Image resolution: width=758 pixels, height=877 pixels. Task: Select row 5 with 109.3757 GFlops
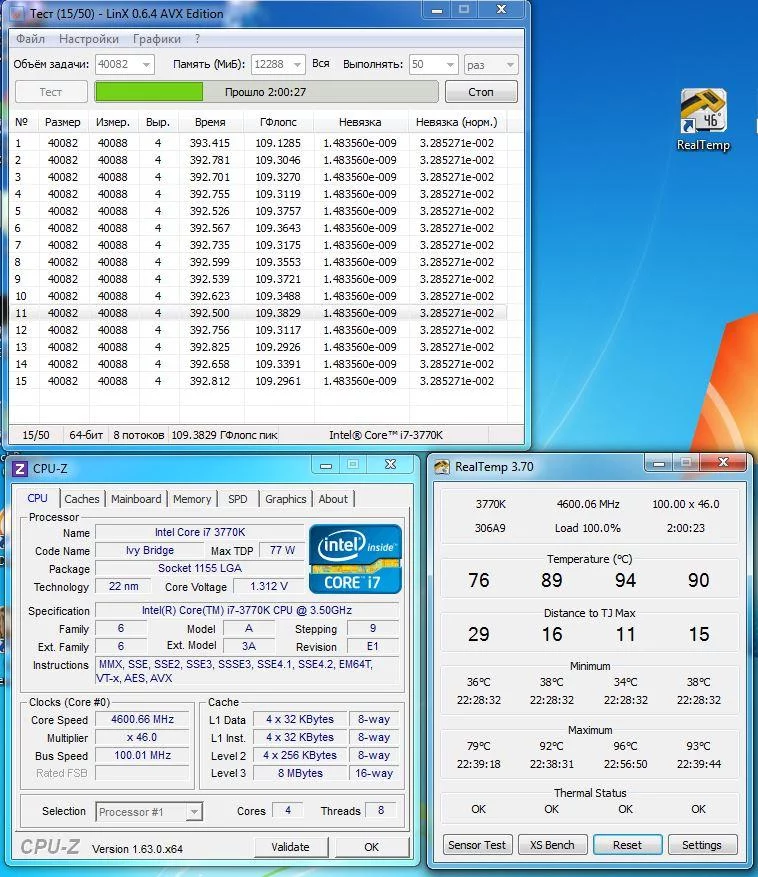point(258,211)
